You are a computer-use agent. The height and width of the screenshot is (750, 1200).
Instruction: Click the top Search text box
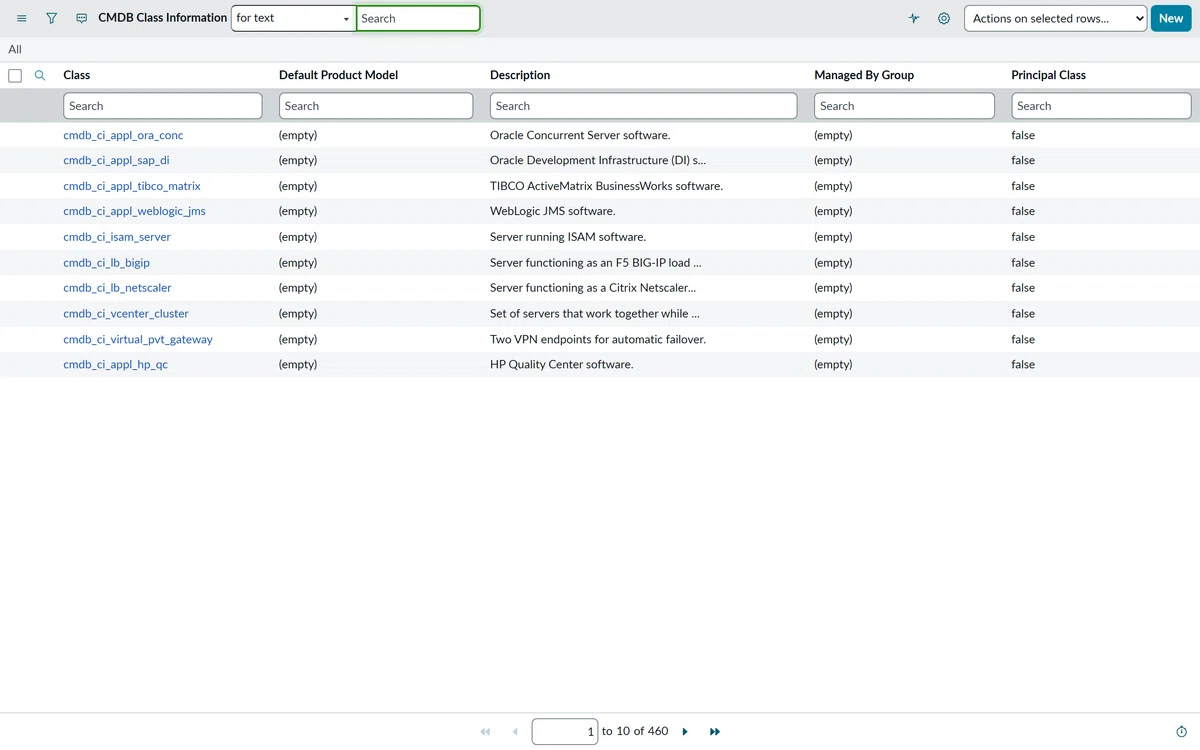tap(418, 18)
